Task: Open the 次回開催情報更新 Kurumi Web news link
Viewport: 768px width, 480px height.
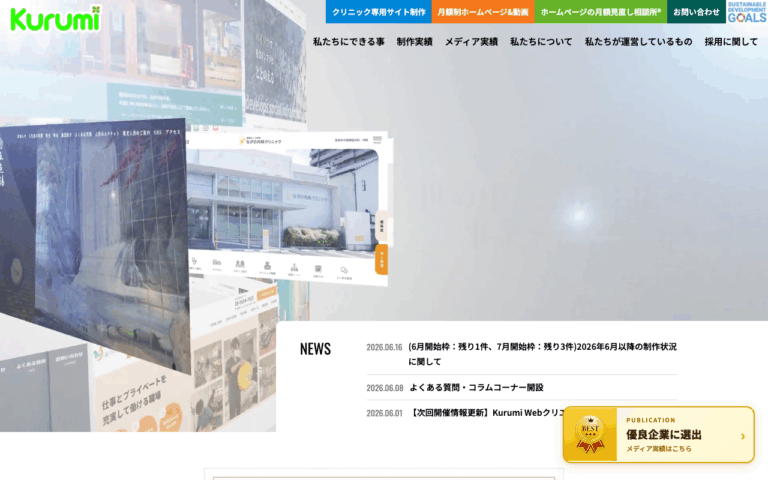Action: pos(486,413)
